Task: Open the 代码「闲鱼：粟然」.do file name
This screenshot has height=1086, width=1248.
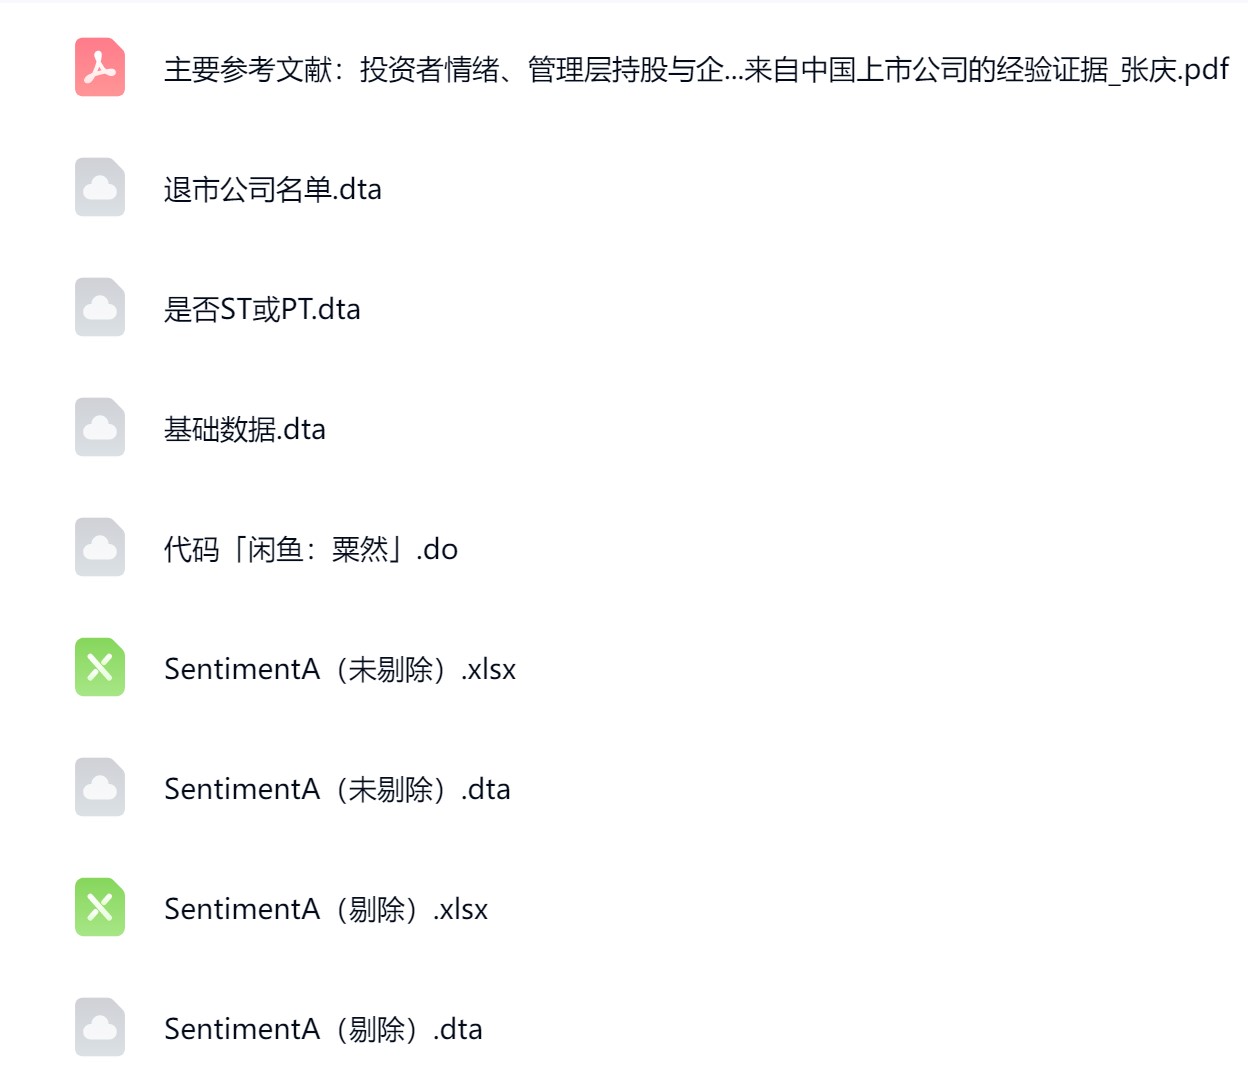Action: point(311,549)
